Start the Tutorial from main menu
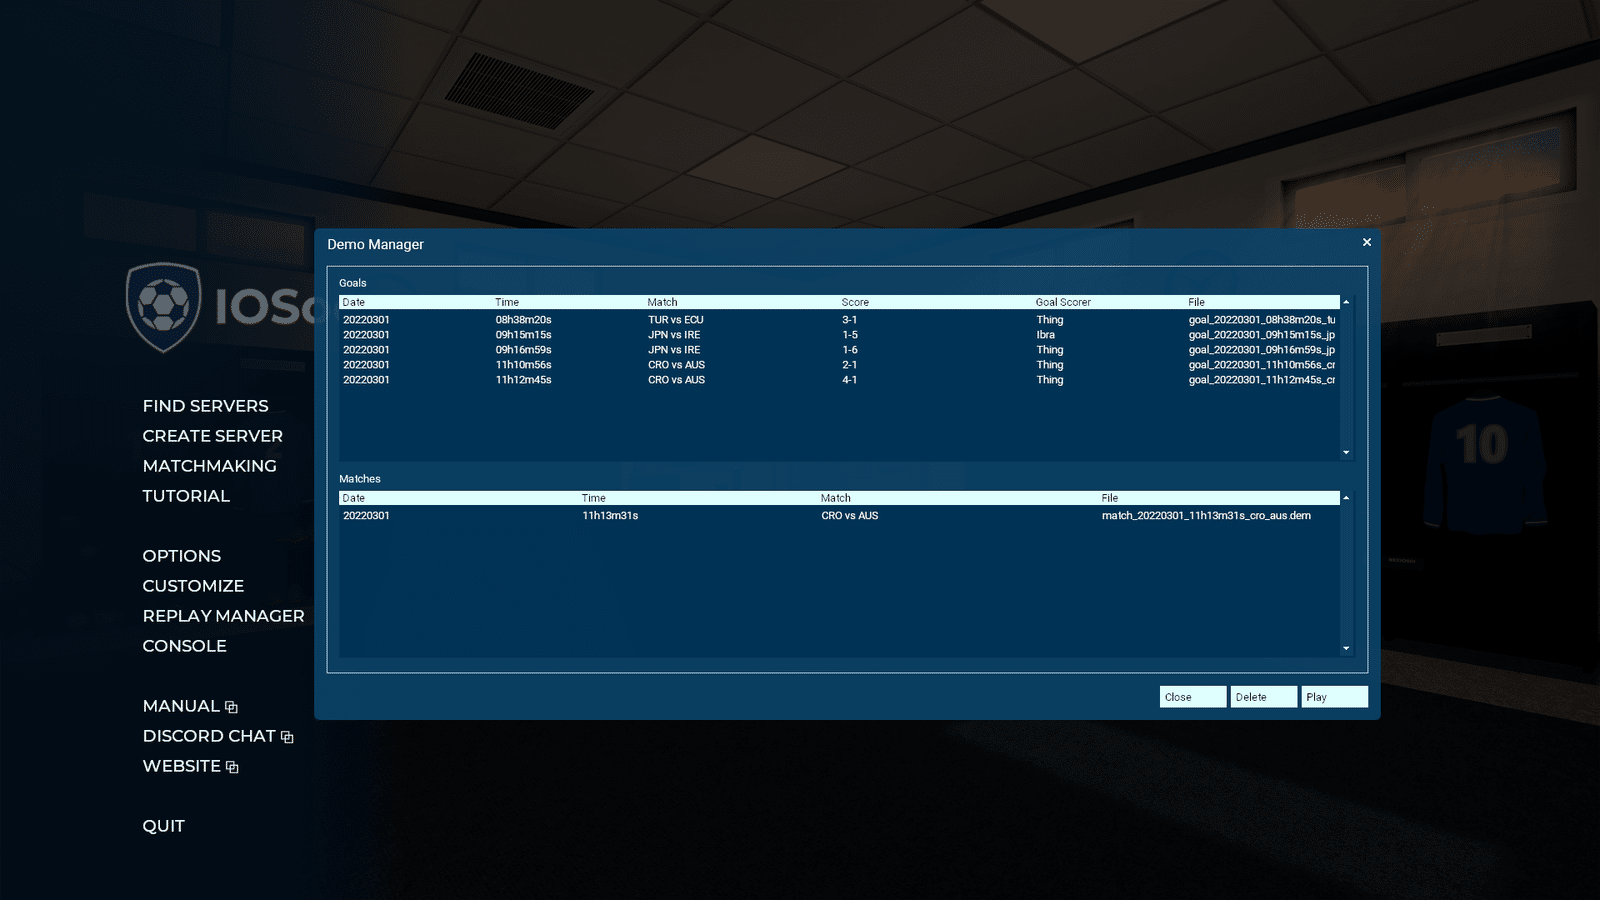 coord(186,496)
